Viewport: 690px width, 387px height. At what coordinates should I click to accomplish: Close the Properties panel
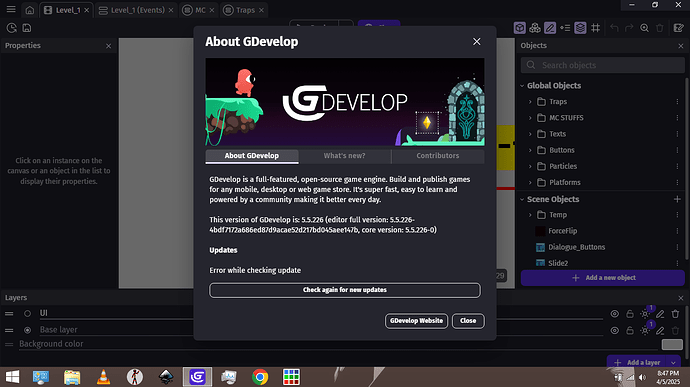109,46
